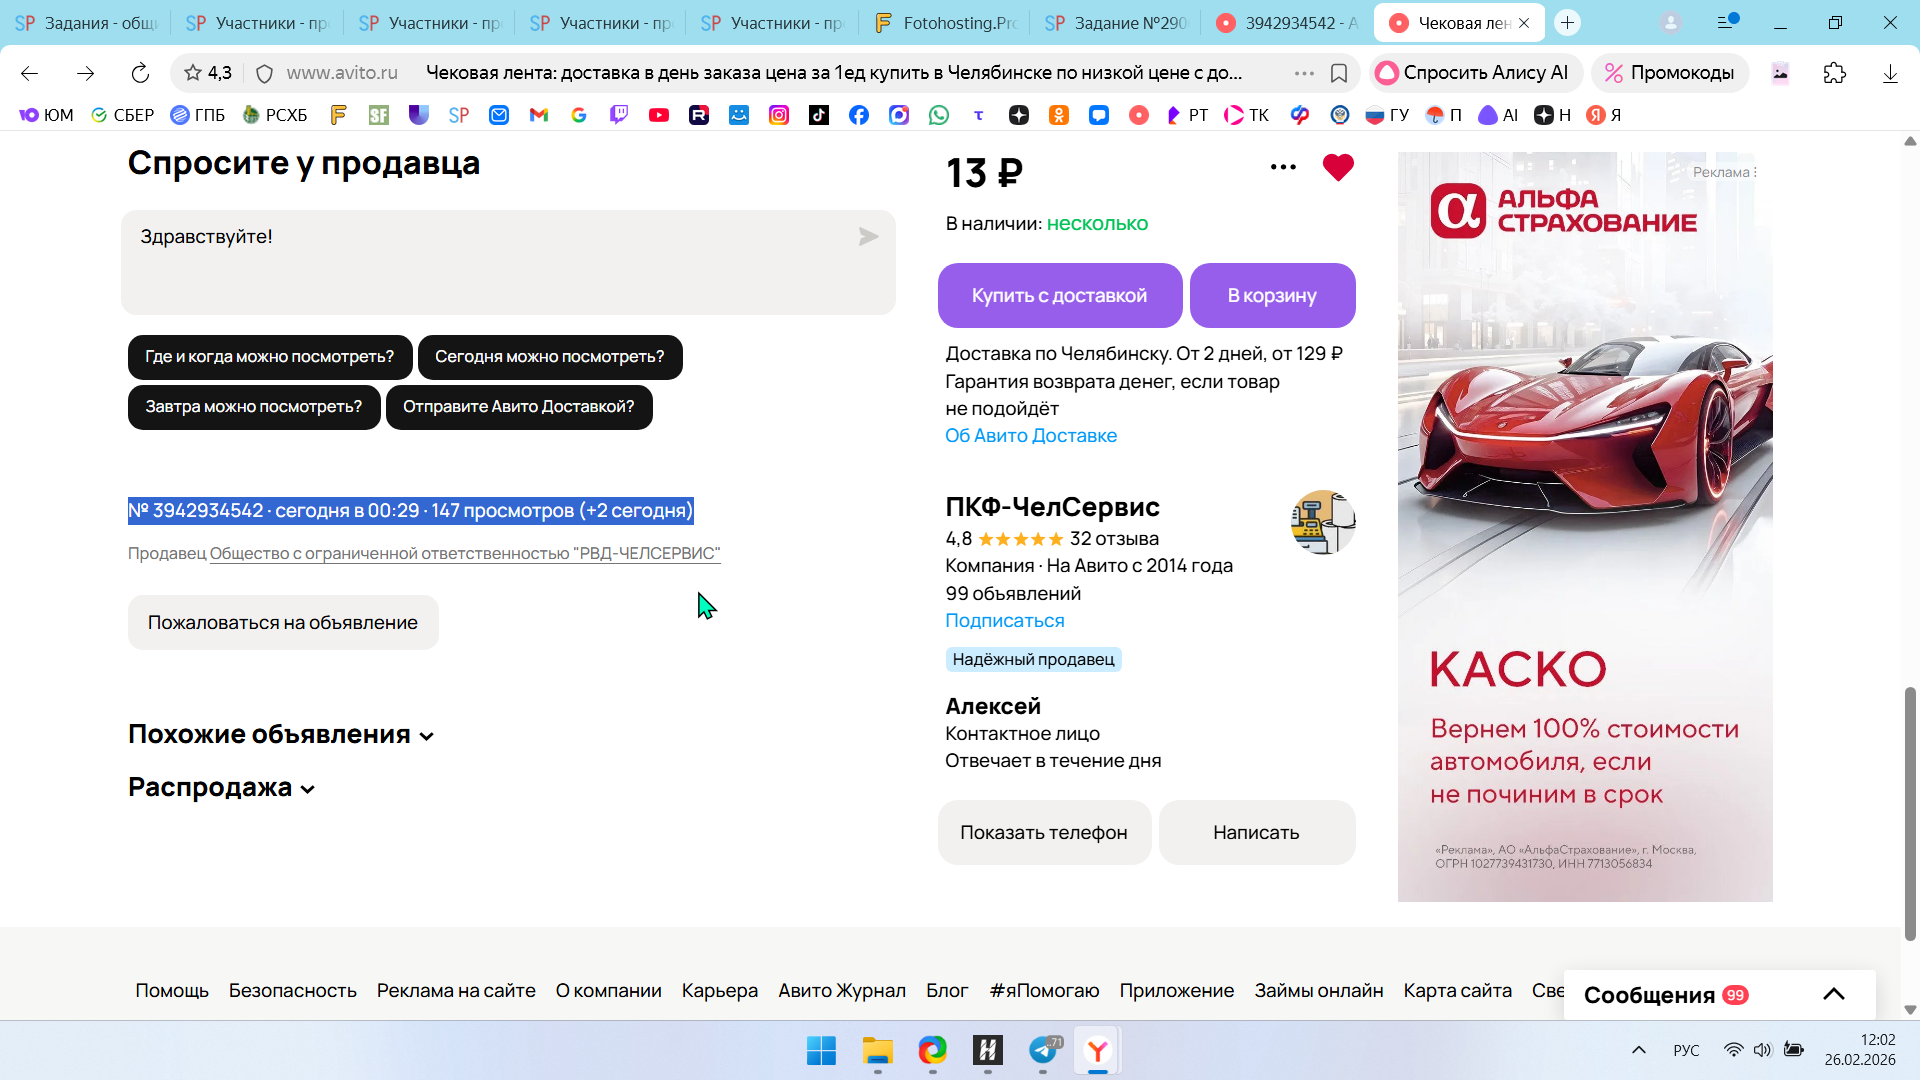The width and height of the screenshot is (1920, 1080).
Task: Switch to the Задание №290 tab
Action: [x=1116, y=23]
